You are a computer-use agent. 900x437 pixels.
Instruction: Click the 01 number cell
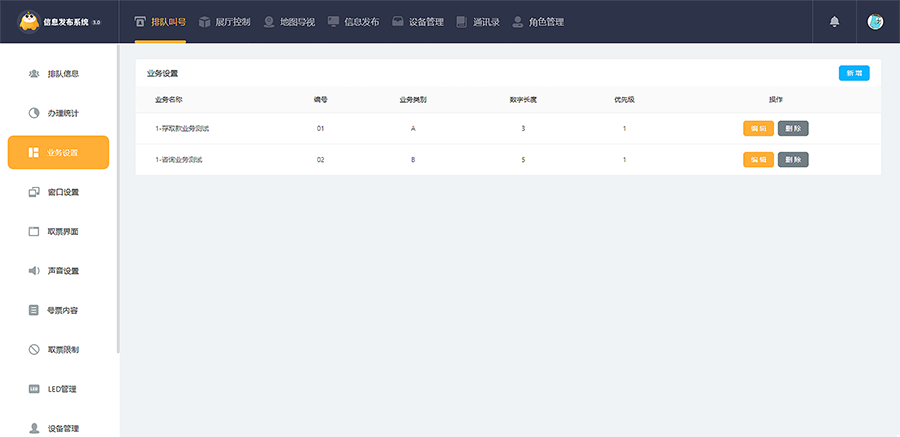tap(320, 129)
